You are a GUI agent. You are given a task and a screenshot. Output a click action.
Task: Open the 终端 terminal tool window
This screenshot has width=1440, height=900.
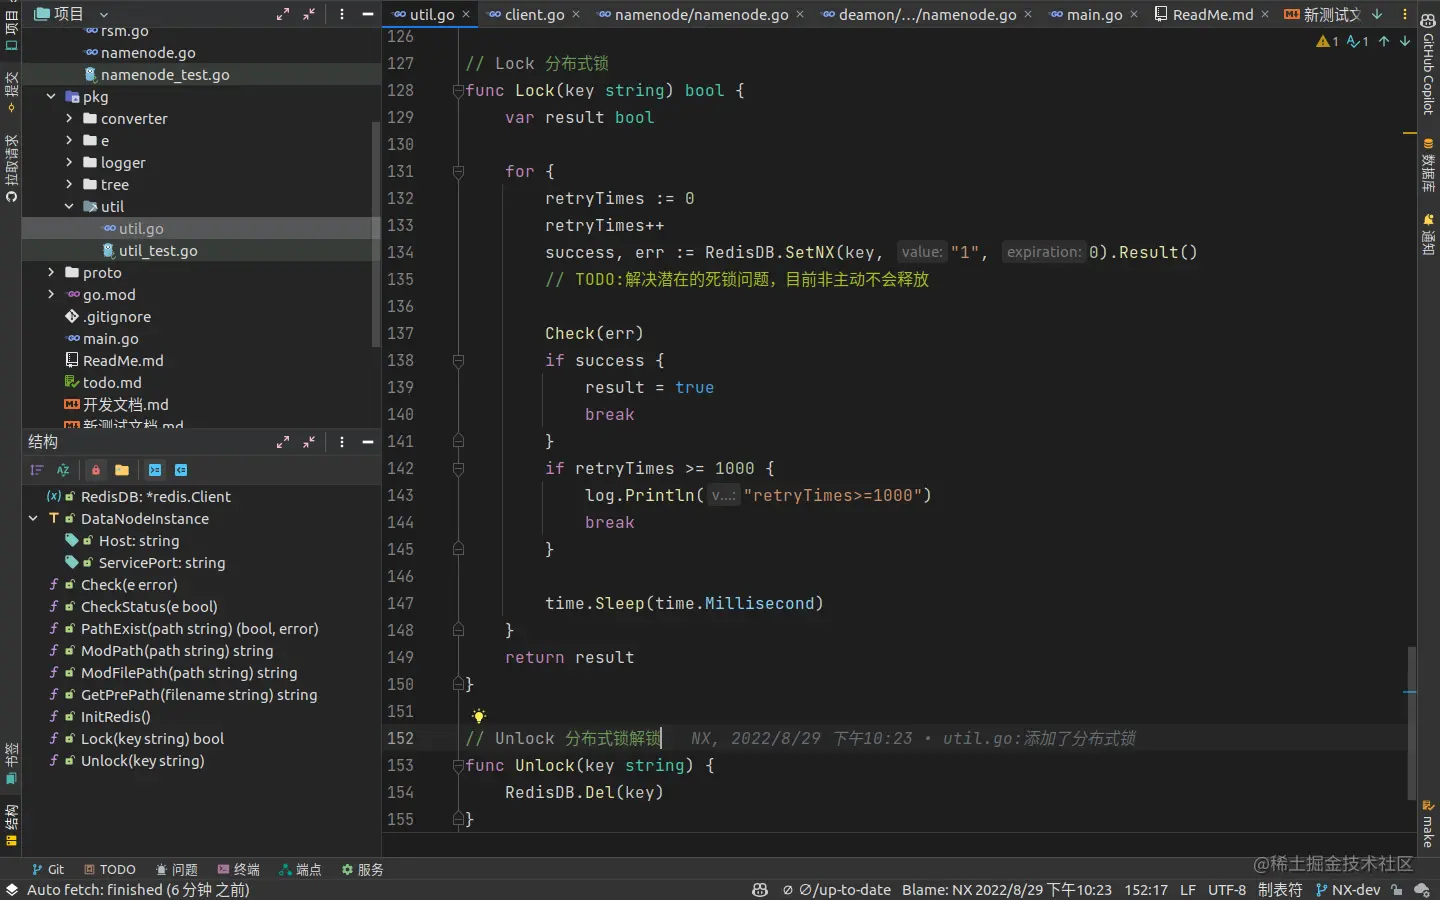point(238,870)
